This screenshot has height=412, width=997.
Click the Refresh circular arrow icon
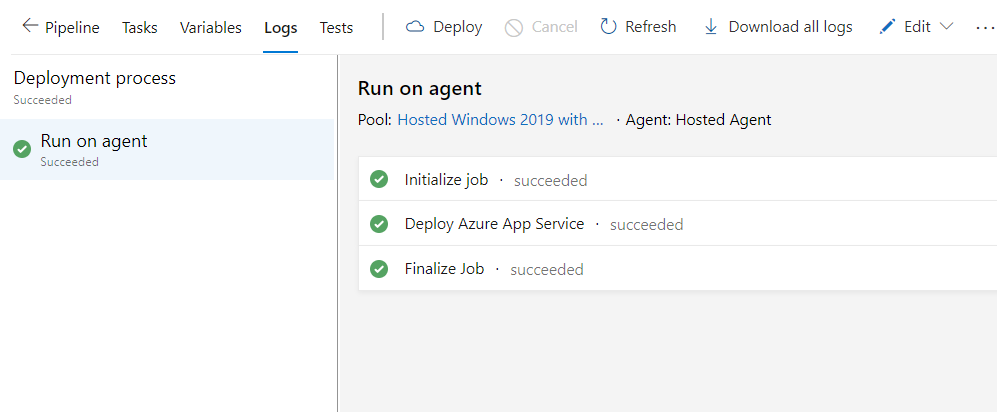tap(608, 27)
